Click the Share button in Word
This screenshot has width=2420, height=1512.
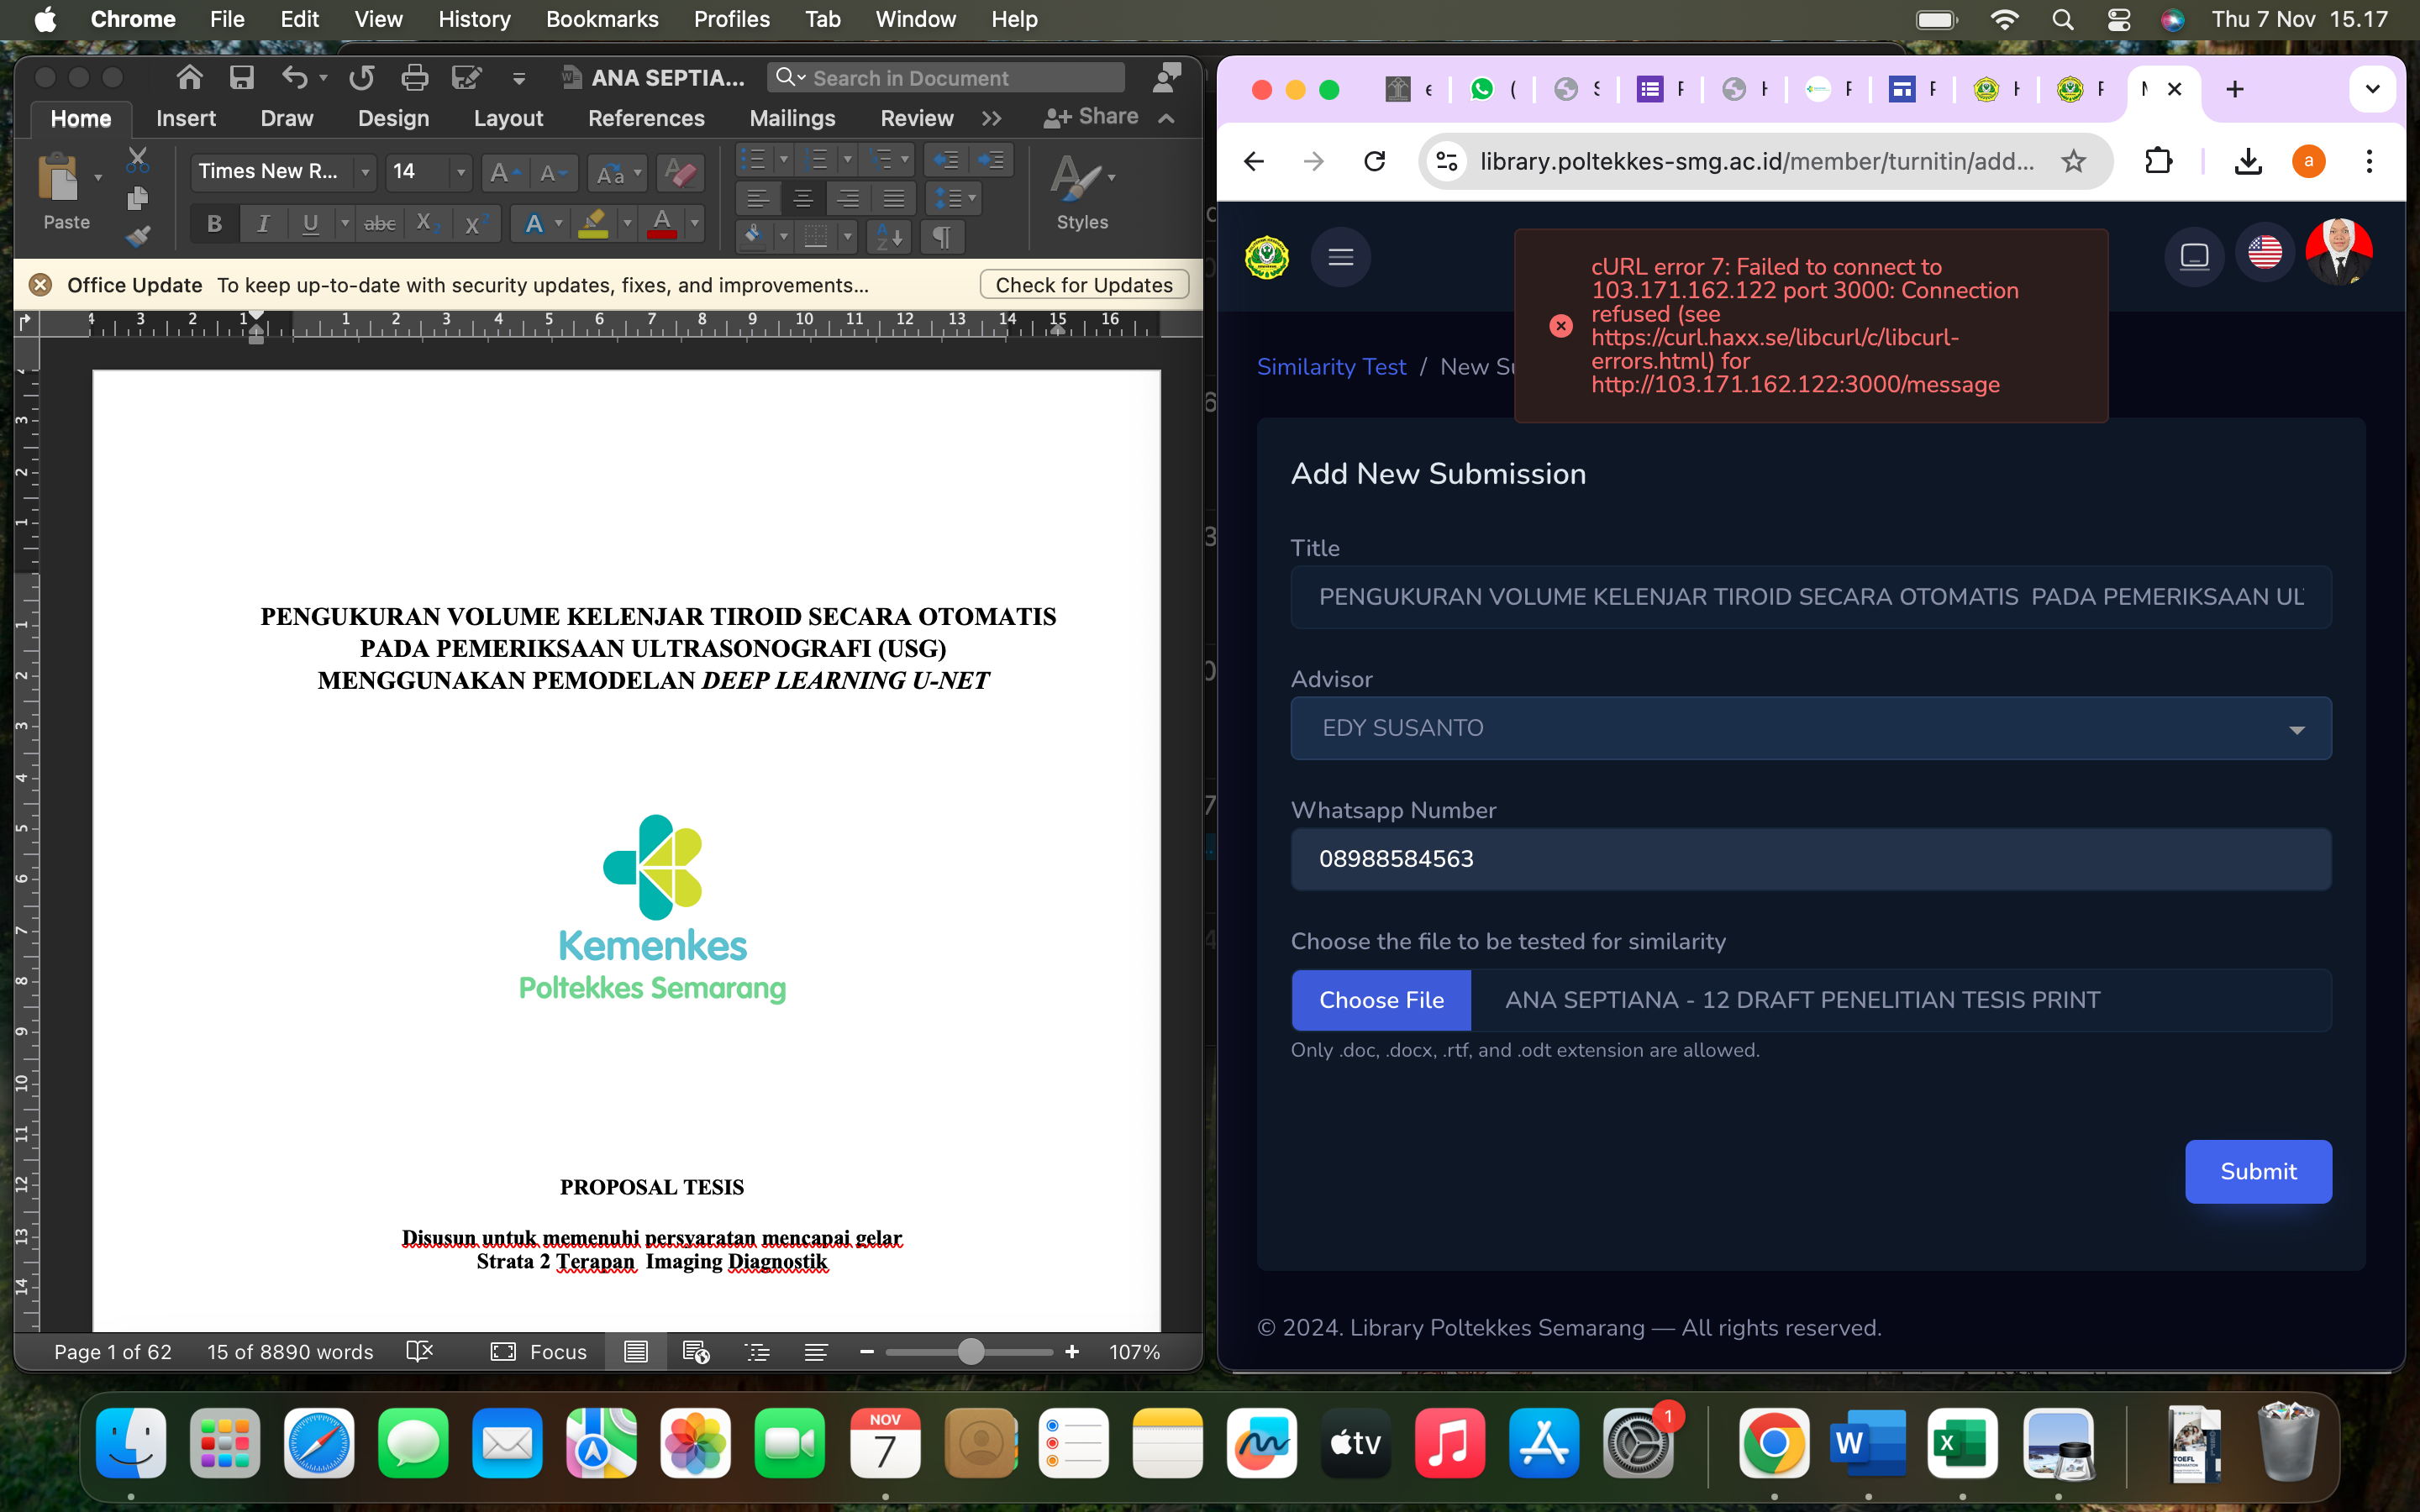point(1091,117)
